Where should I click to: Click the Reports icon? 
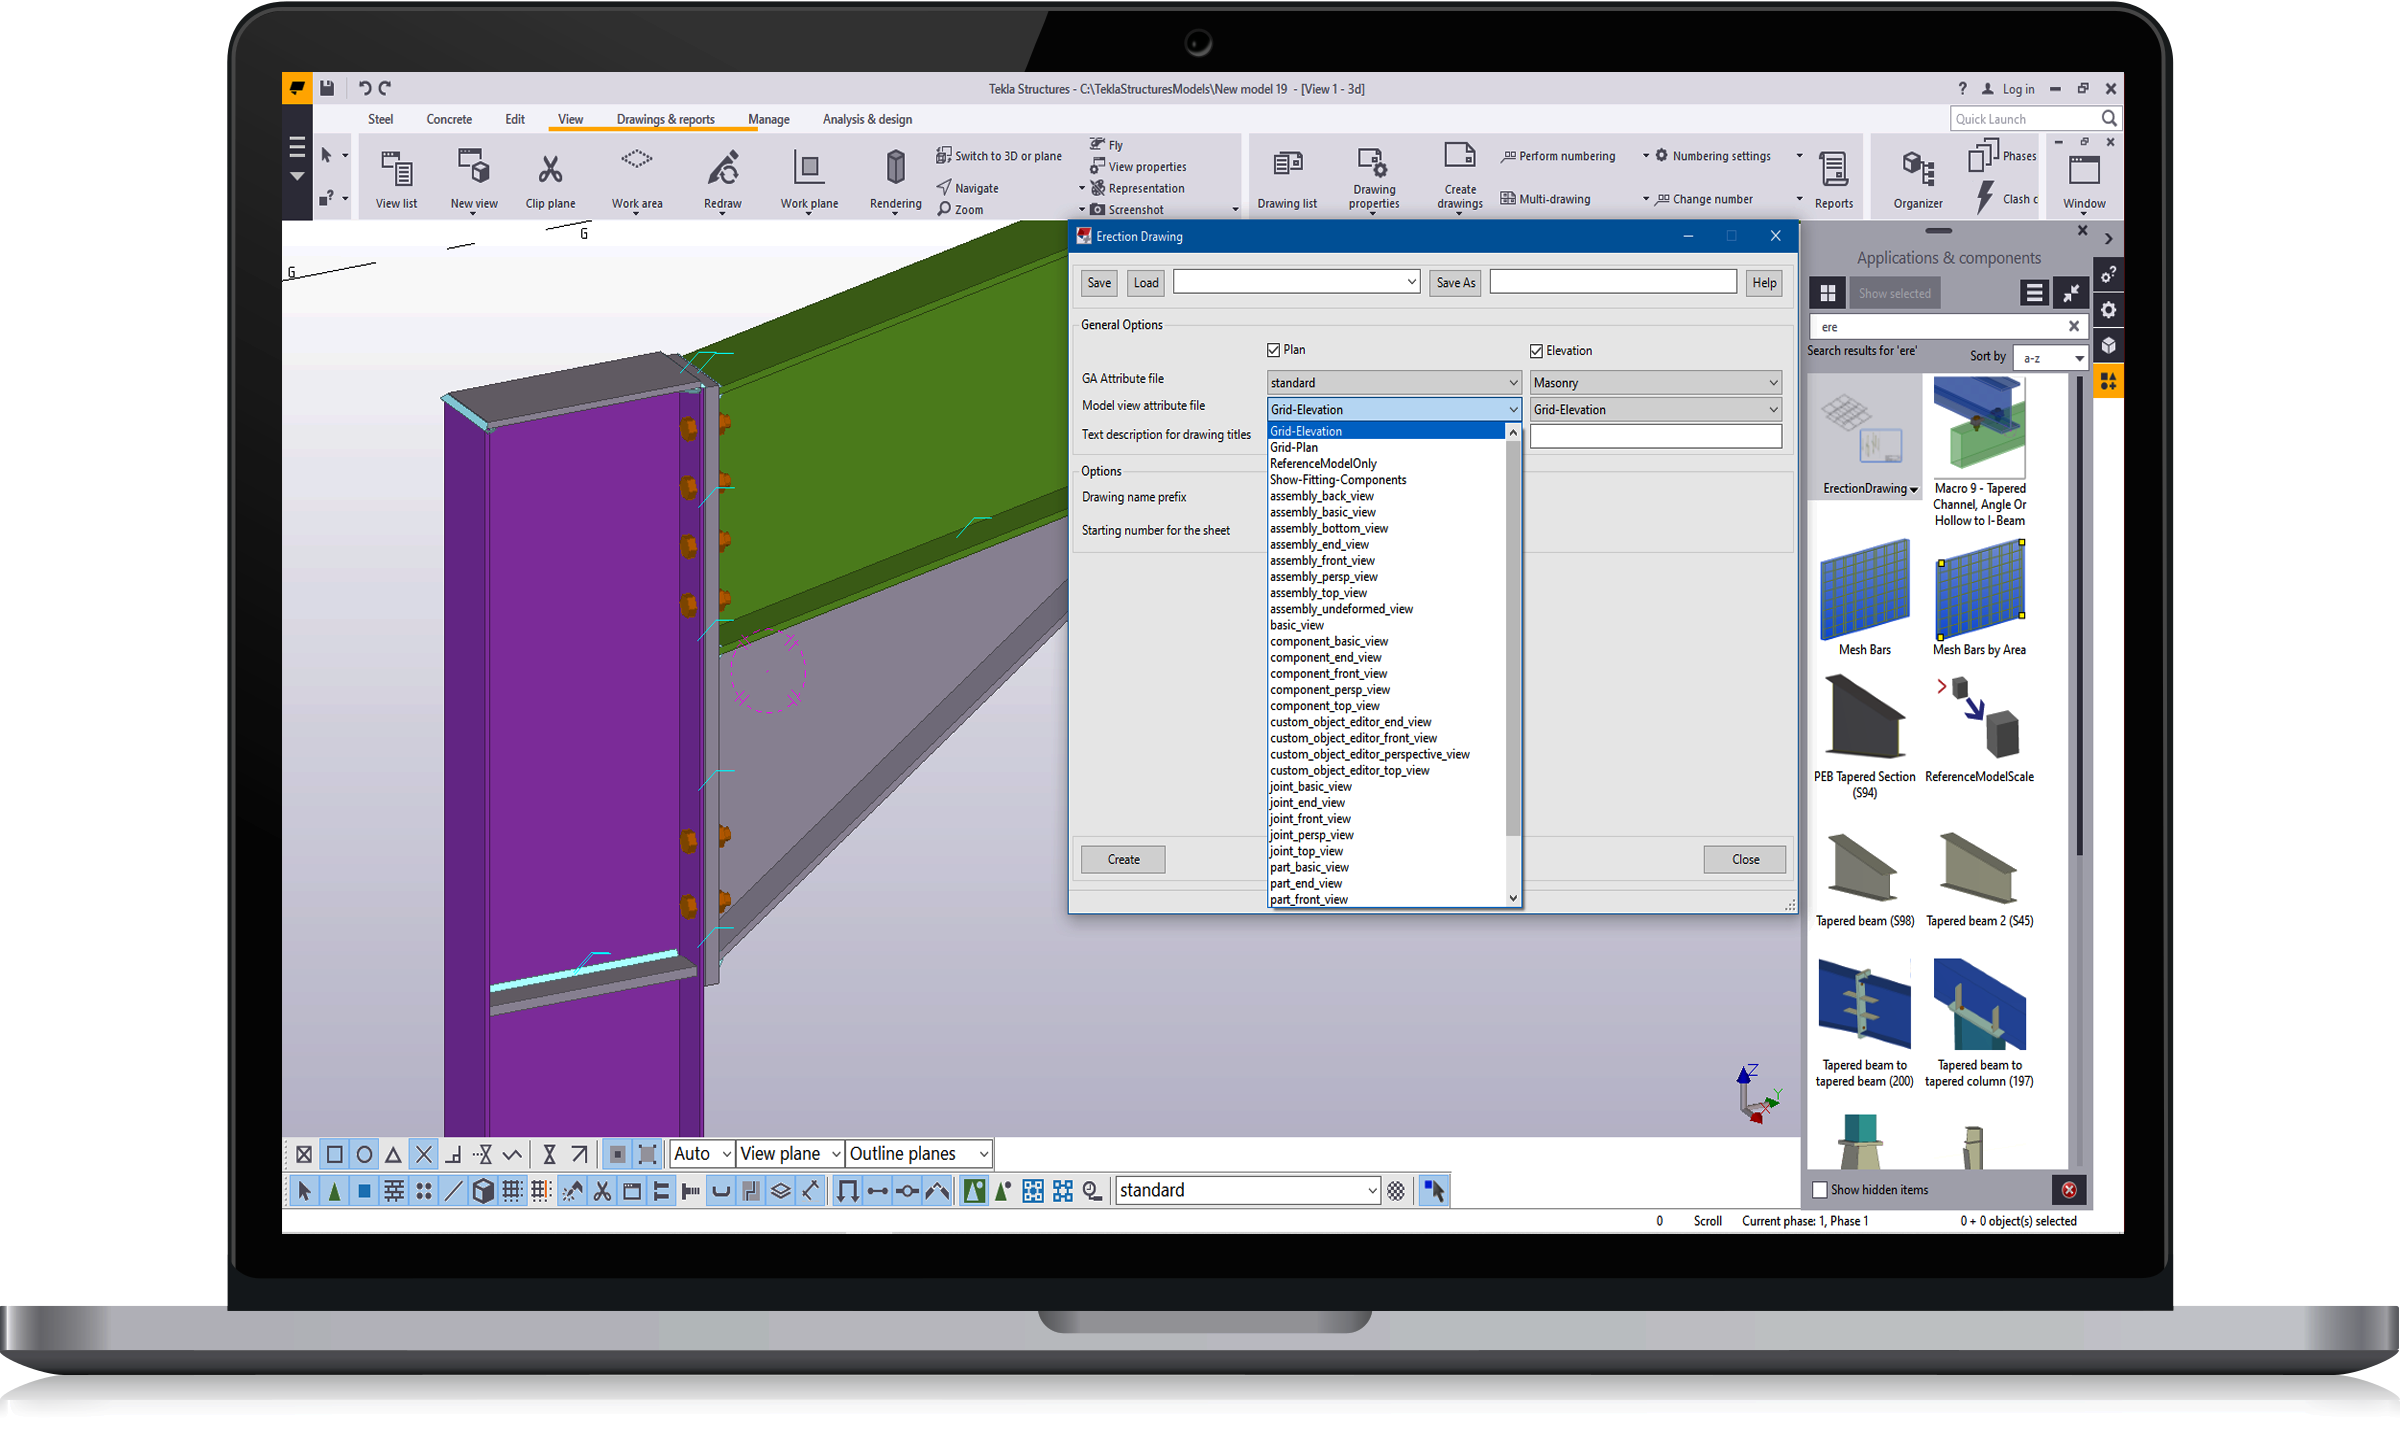point(1833,169)
